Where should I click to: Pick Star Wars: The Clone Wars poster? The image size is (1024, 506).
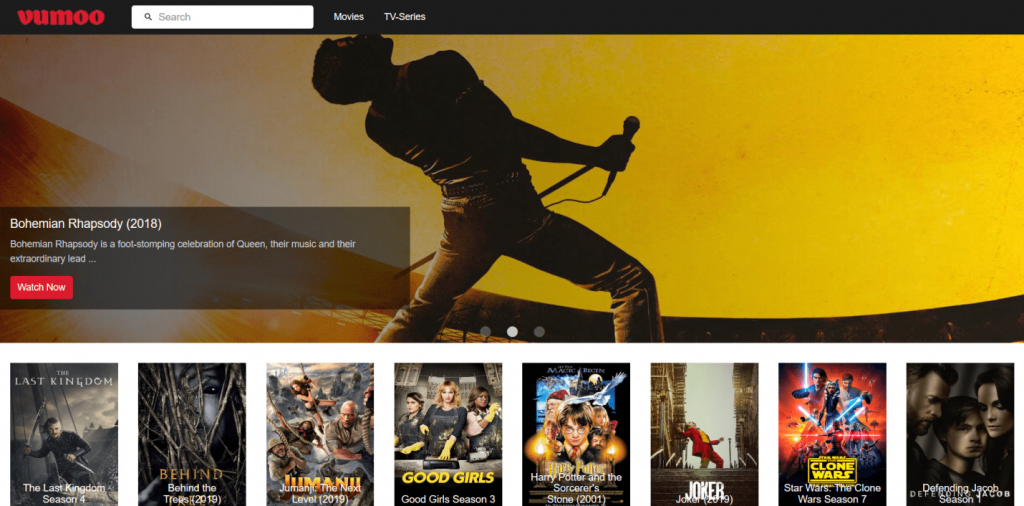click(832, 434)
